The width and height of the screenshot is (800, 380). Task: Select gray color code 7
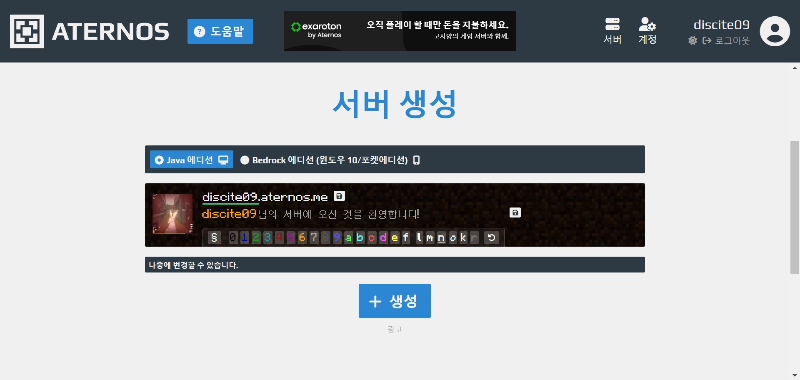coord(314,238)
